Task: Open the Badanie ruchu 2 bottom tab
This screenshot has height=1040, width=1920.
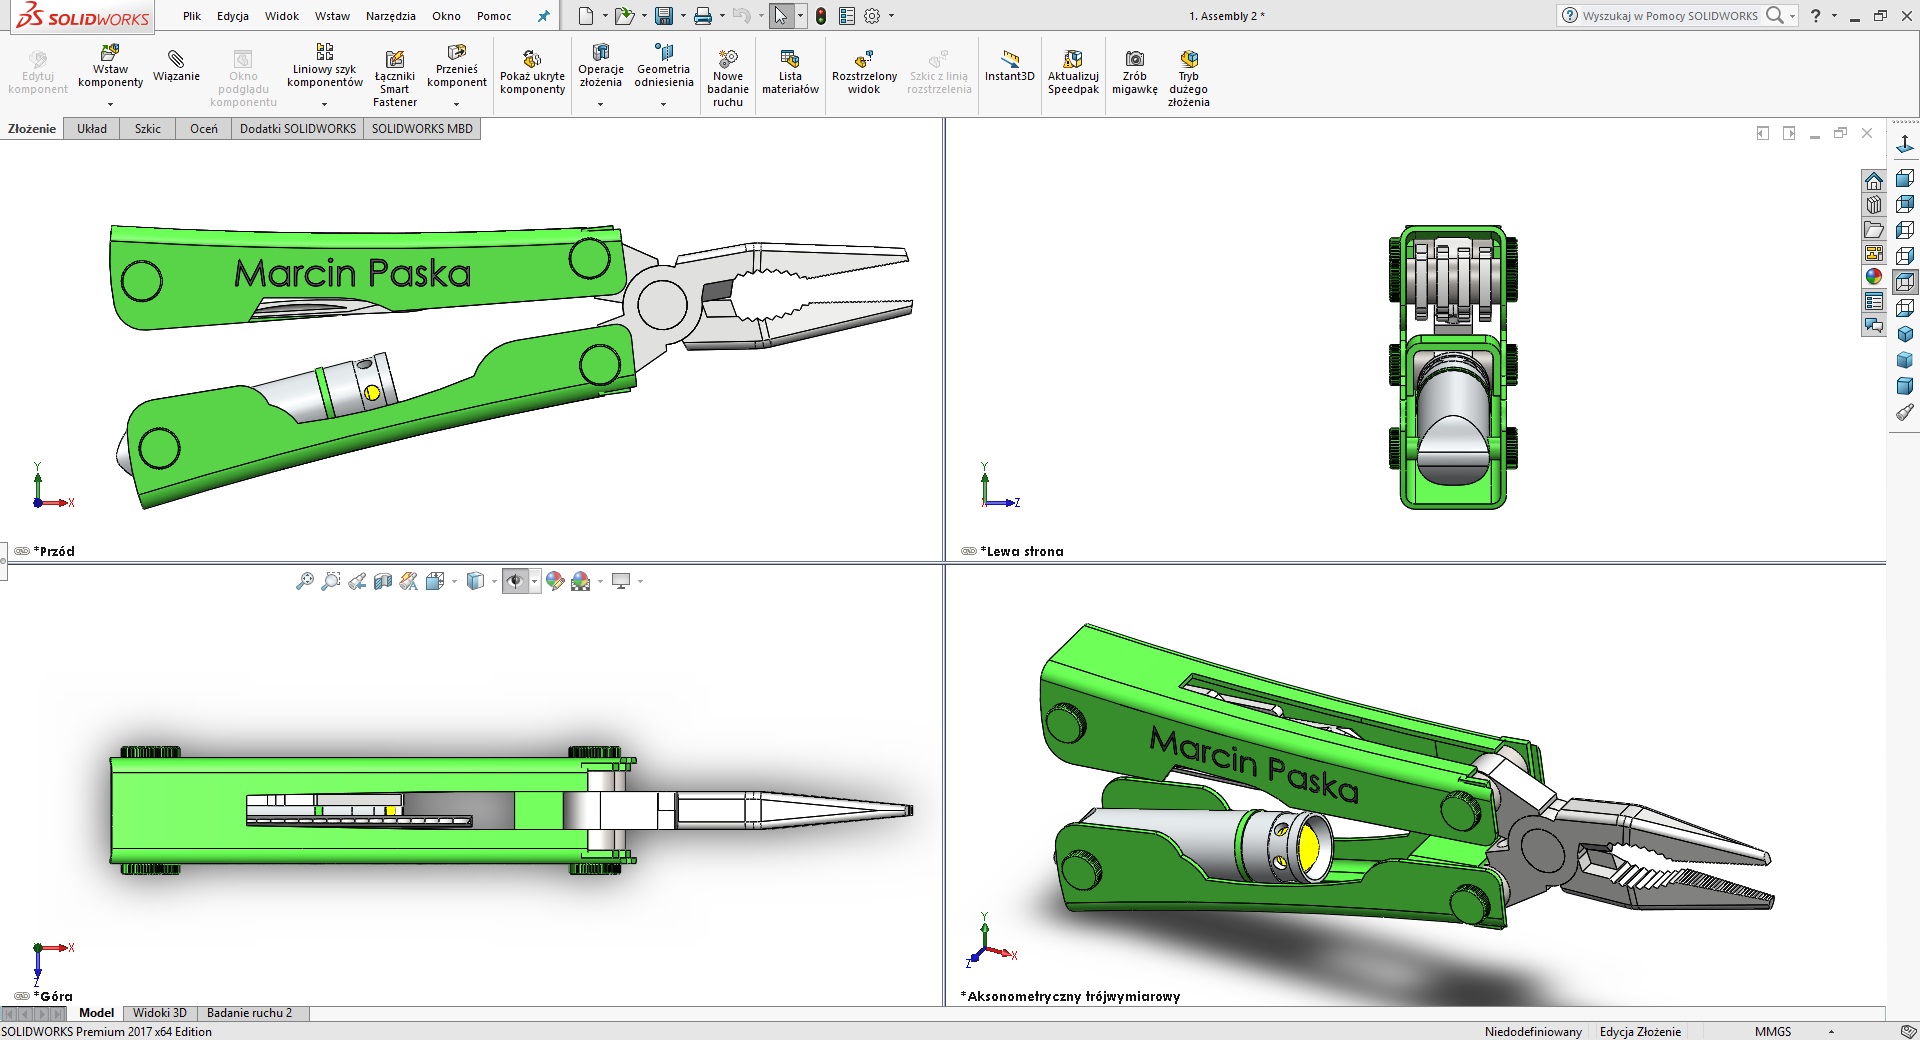Action: pos(249,1013)
